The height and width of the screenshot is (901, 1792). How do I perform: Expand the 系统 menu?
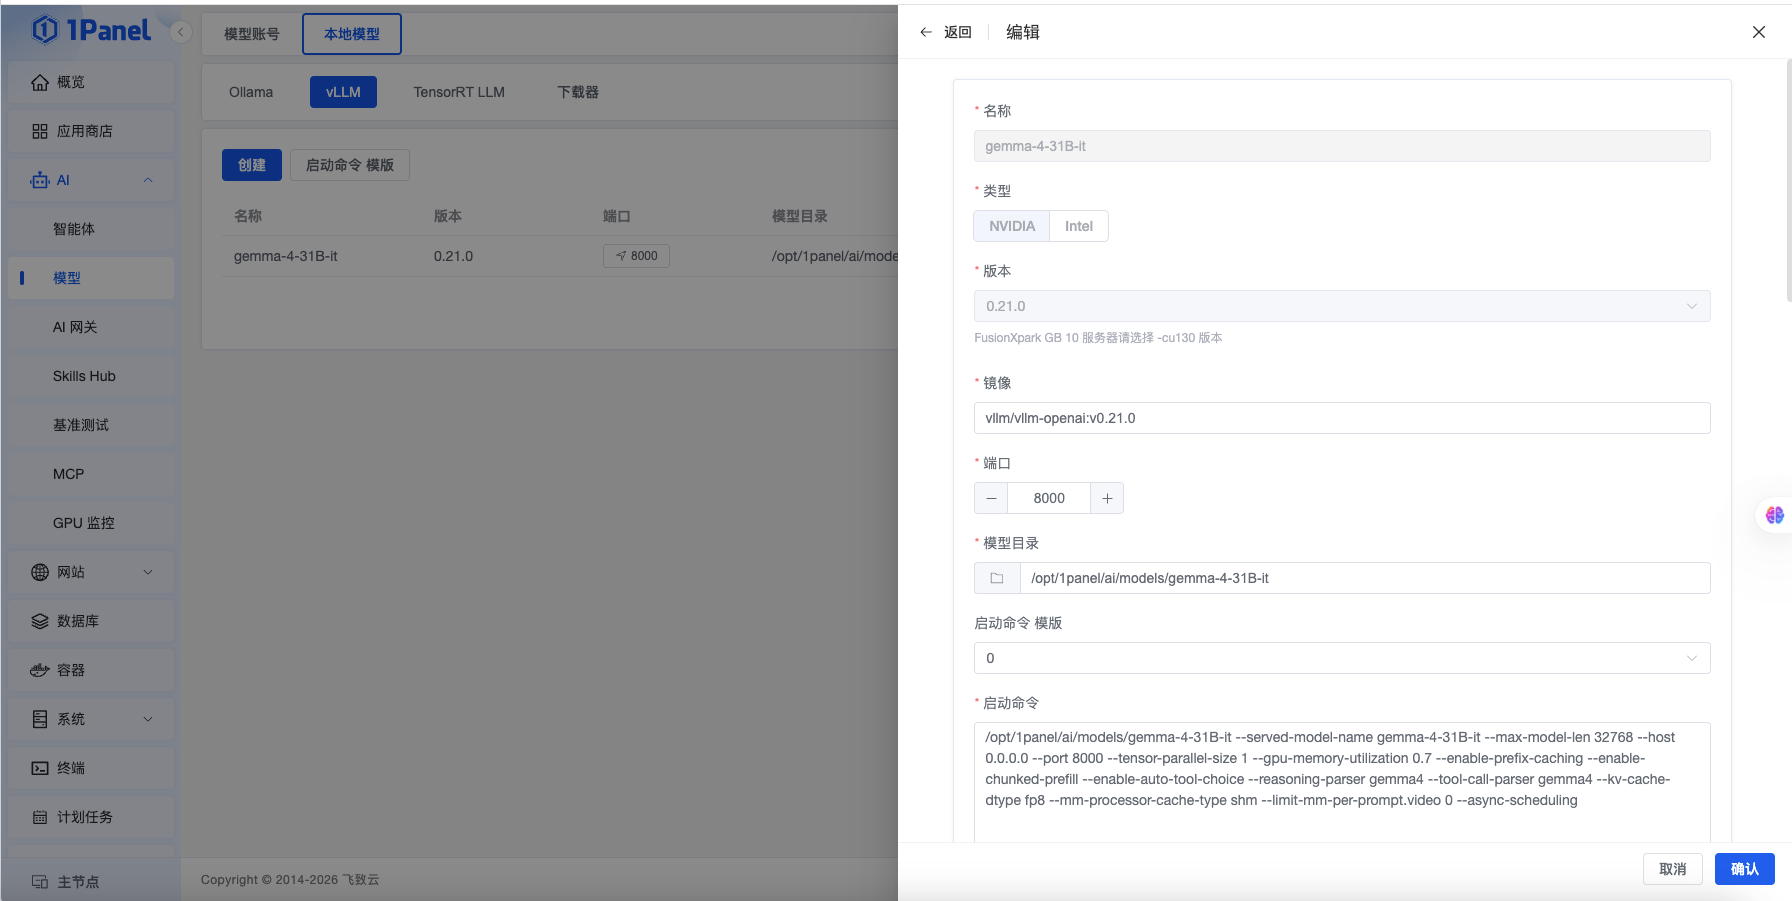[x=91, y=719]
